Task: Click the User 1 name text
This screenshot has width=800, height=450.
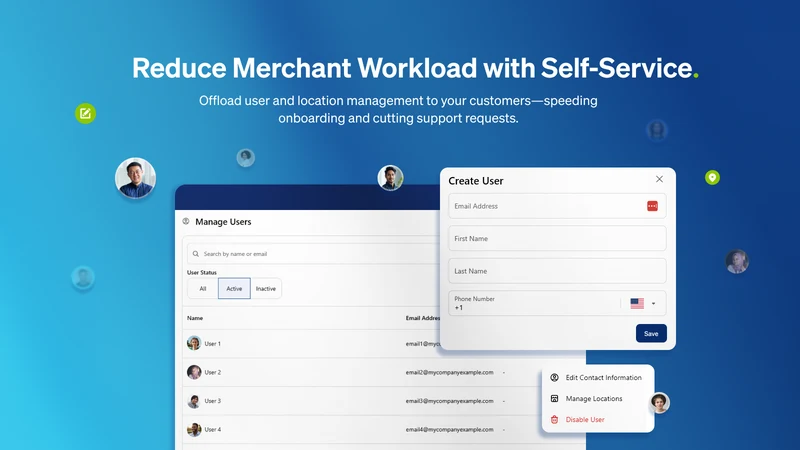Action: [x=213, y=344]
